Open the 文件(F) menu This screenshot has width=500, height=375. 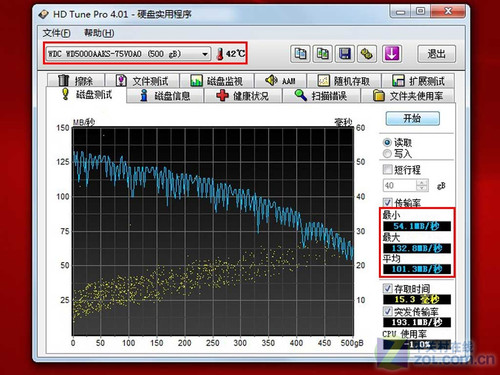click(x=56, y=33)
